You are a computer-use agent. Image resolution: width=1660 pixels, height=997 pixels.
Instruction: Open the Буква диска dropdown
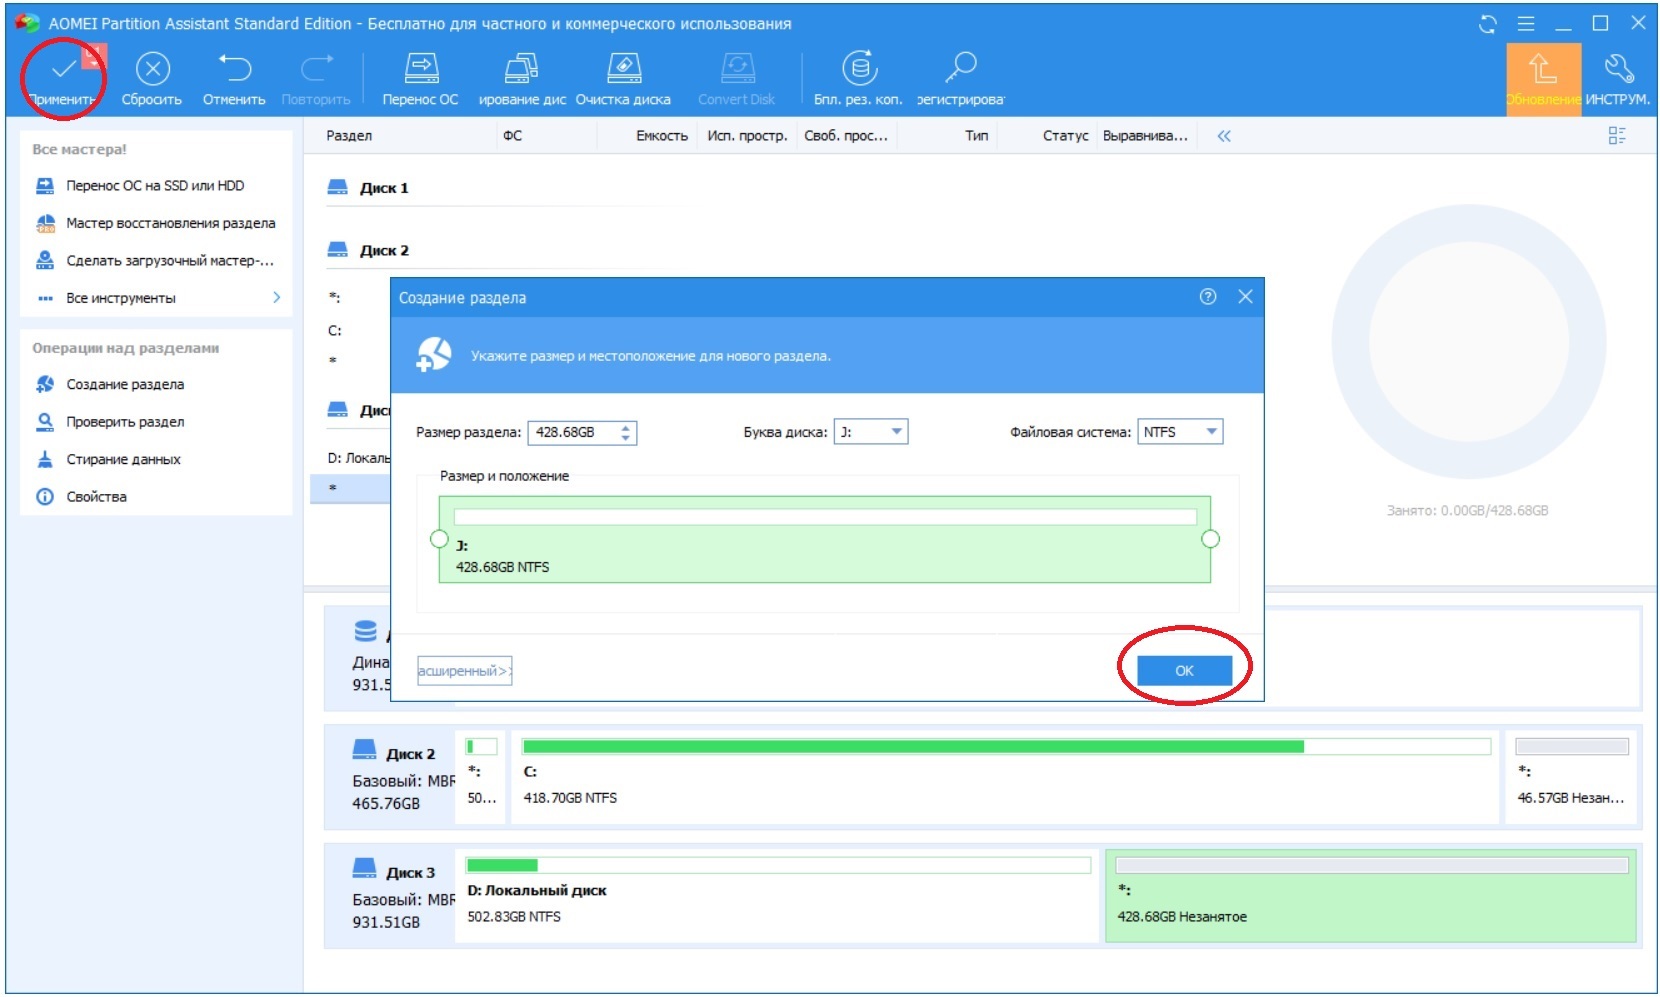tap(871, 432)
